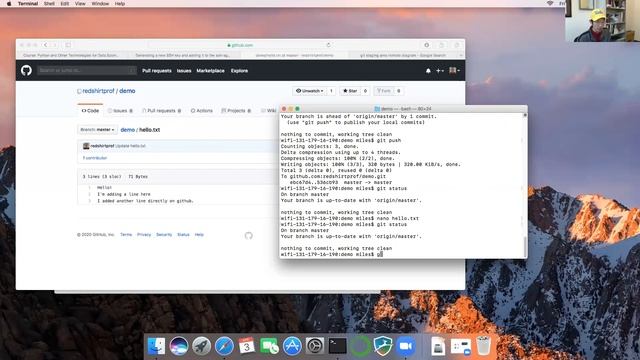Open the Trash in the dock
The image size is (640, 360).
pos(484,346)
